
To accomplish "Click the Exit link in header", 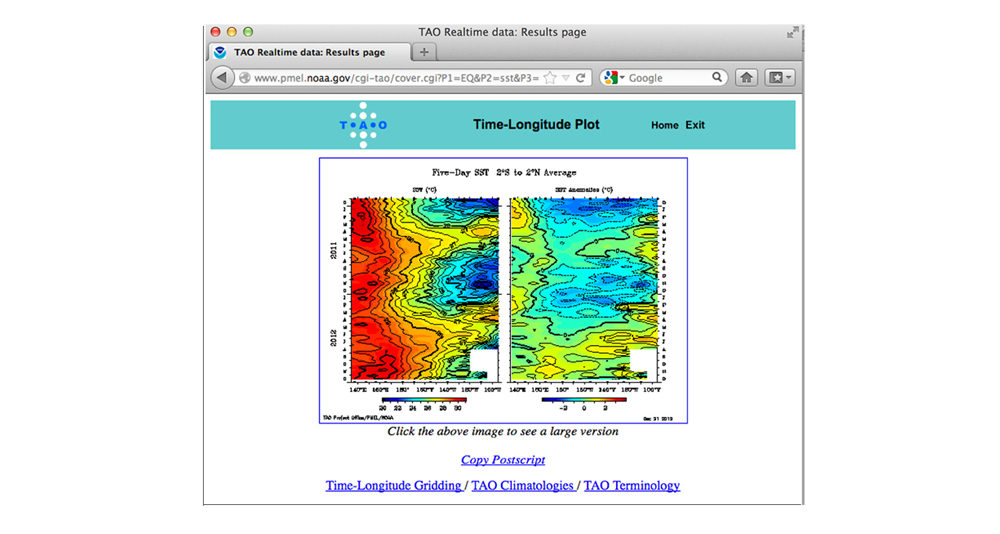I will tap(695, 125).
